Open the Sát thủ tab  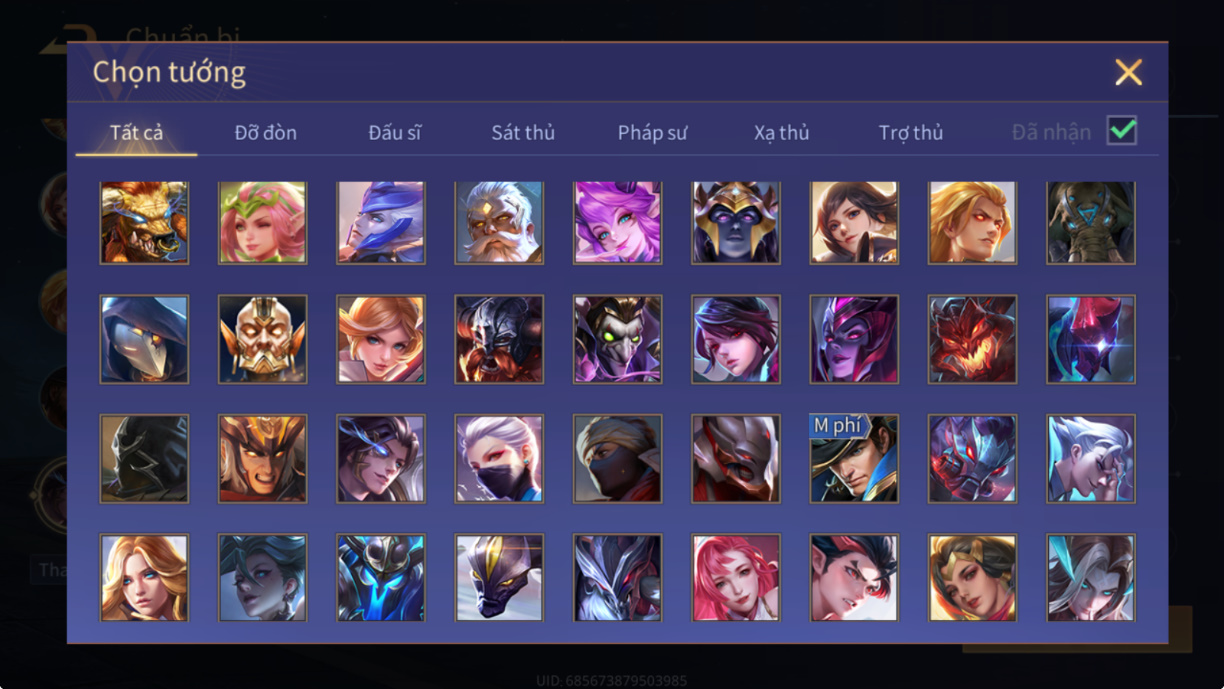pos(523,132)
